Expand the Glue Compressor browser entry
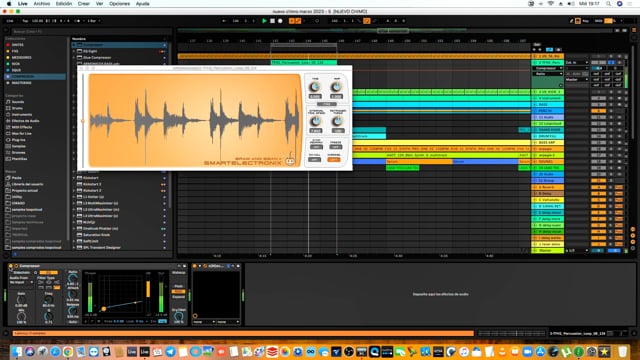 [x=74, y=58]
